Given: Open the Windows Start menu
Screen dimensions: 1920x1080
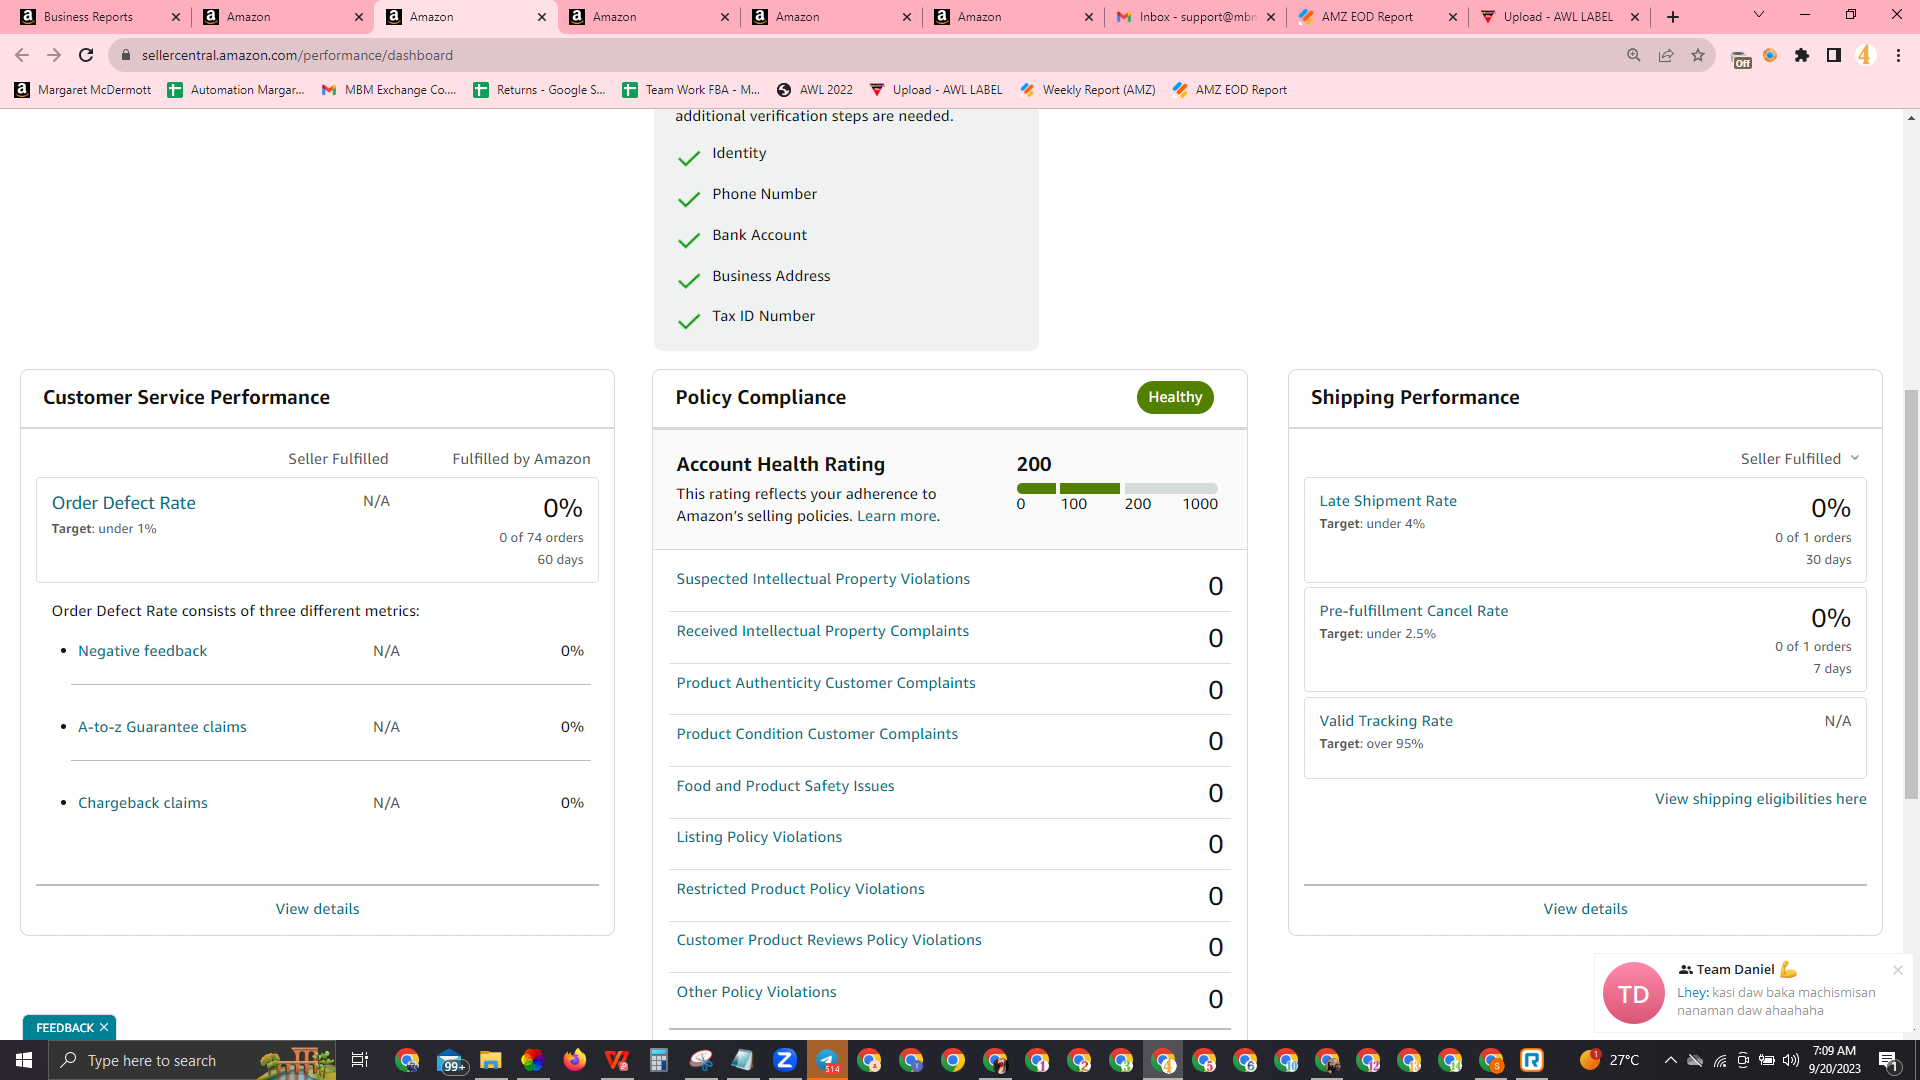Looking at the screenshot, I should click(24, 1060).
